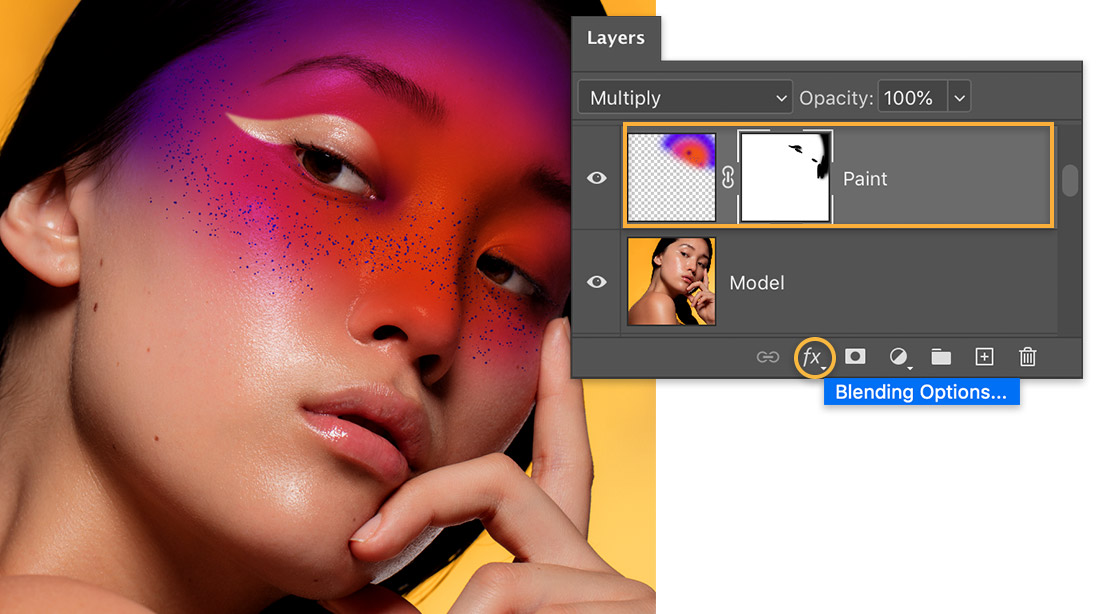Image resolution: width=1100 pixels, height=614 pixels.
Task: Add a layer mask
Action: coord(854,356)
